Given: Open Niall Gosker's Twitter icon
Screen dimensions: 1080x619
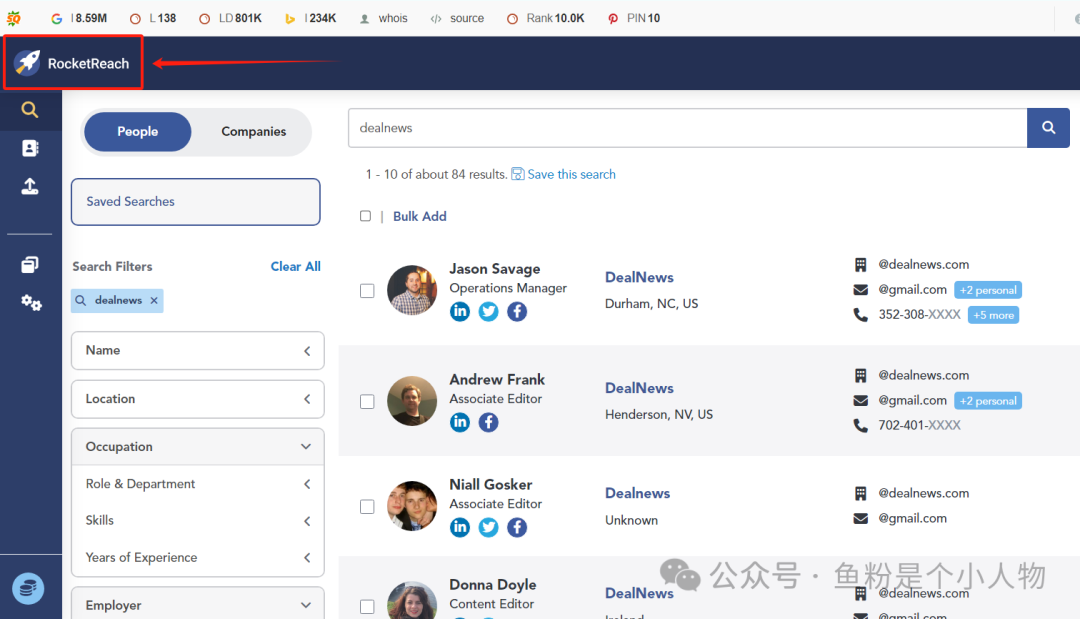Looking at the screenshot, I should tap(488, 527).
